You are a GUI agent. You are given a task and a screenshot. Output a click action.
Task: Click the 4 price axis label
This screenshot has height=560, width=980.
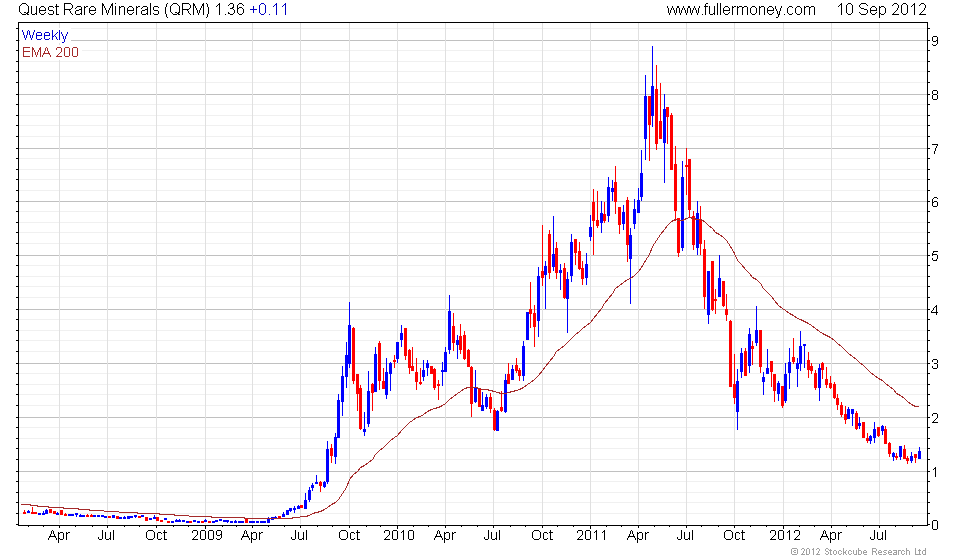pyautogui.click(x=934, y=311)
